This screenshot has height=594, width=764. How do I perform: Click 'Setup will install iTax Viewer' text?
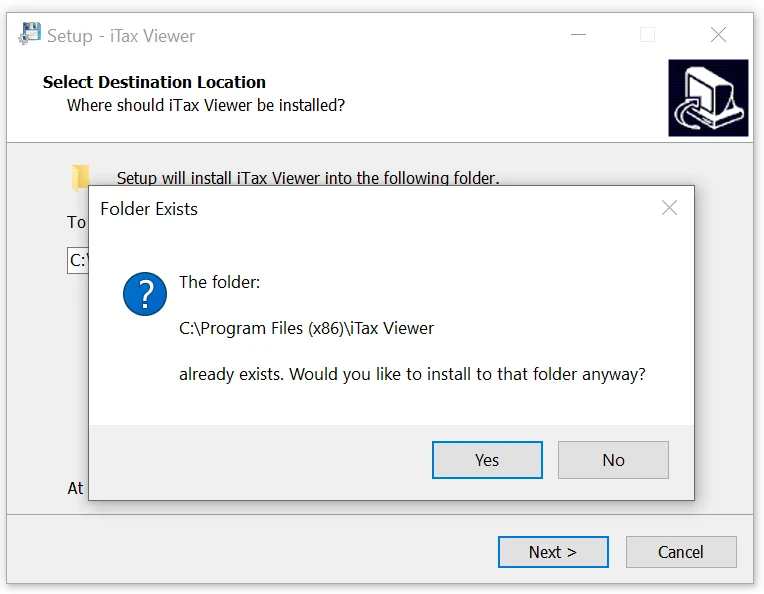(x=308, y=177)
